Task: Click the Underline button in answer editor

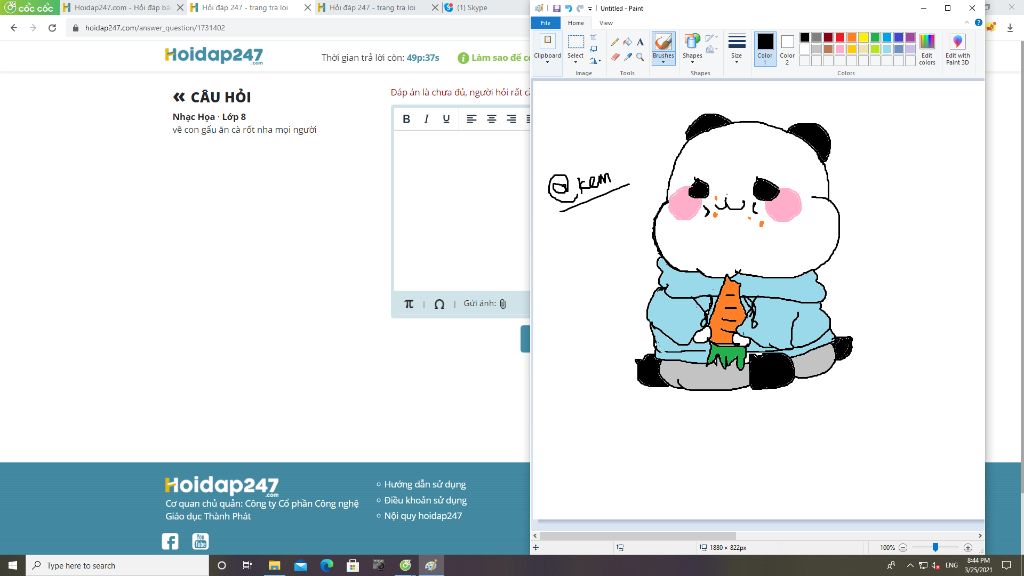Action: [446, 119]
